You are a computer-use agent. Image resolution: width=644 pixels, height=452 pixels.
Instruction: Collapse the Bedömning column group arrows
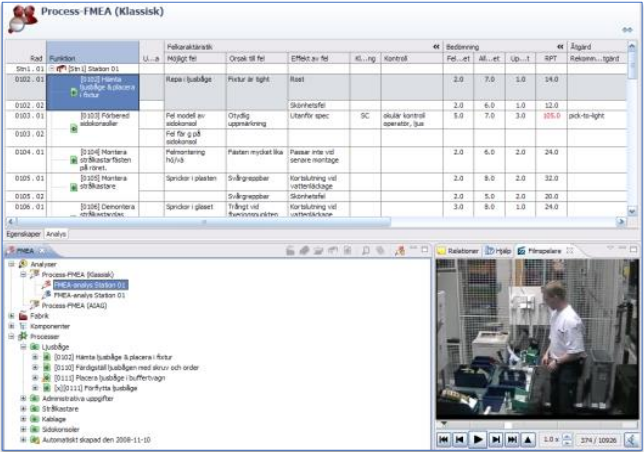[562, 46]
